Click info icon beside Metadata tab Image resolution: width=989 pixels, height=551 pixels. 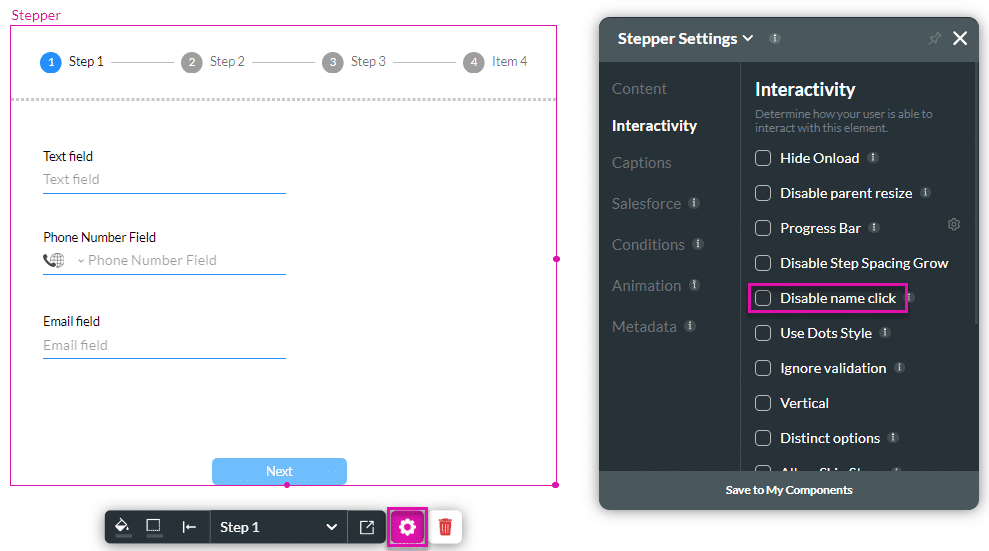tap(690, 326)
